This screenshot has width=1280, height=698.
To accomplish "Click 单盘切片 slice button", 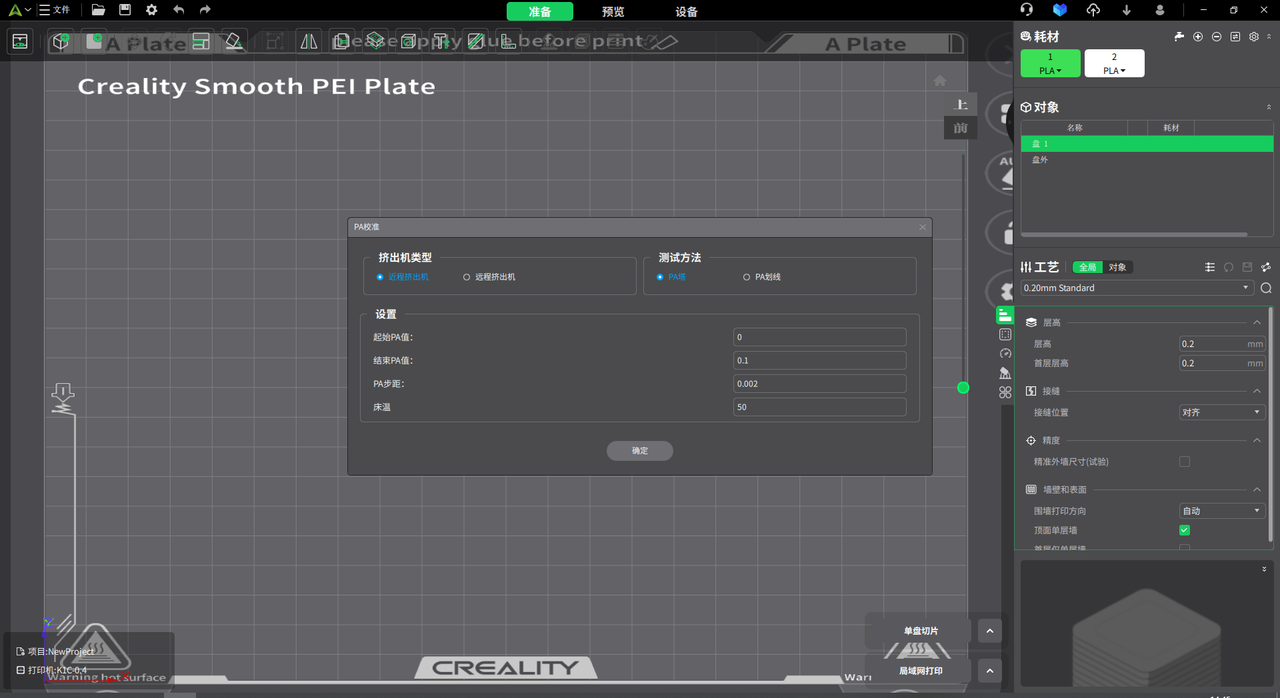I will point(921,631).
